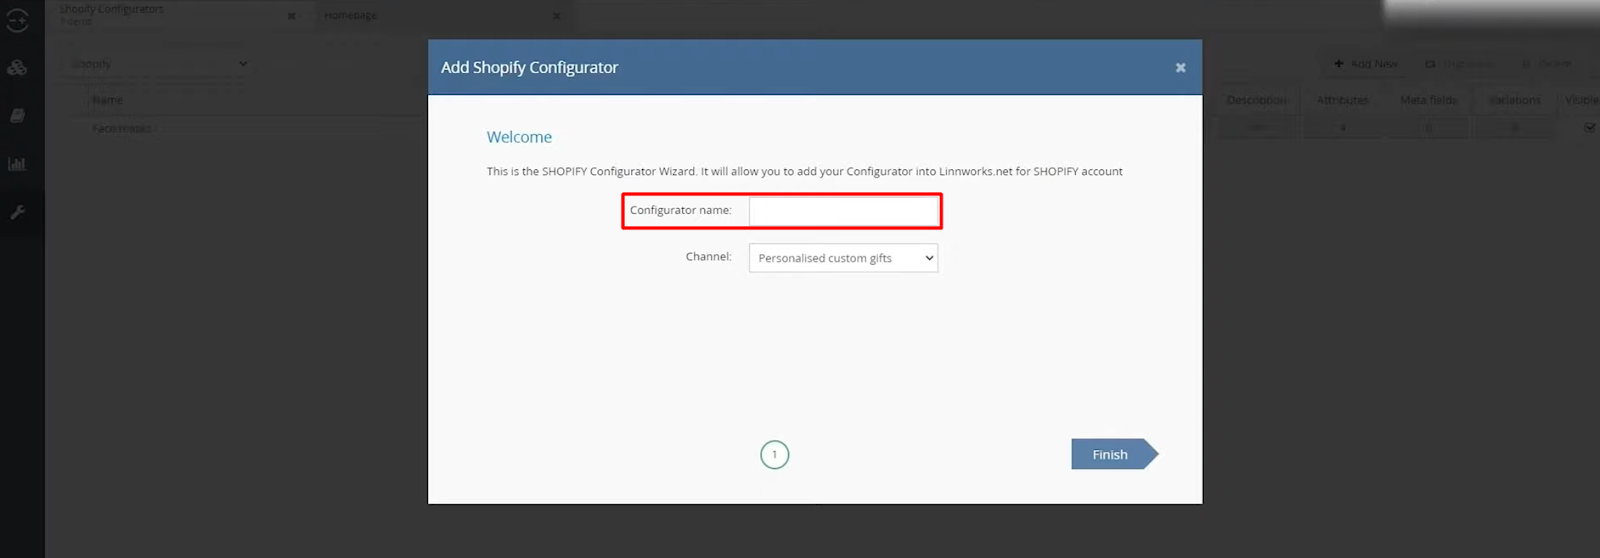The width and height of the screenshot is (1600, 558).
Task: Click the Welcome heading in wizard
Action: click(x=519, y=137)
